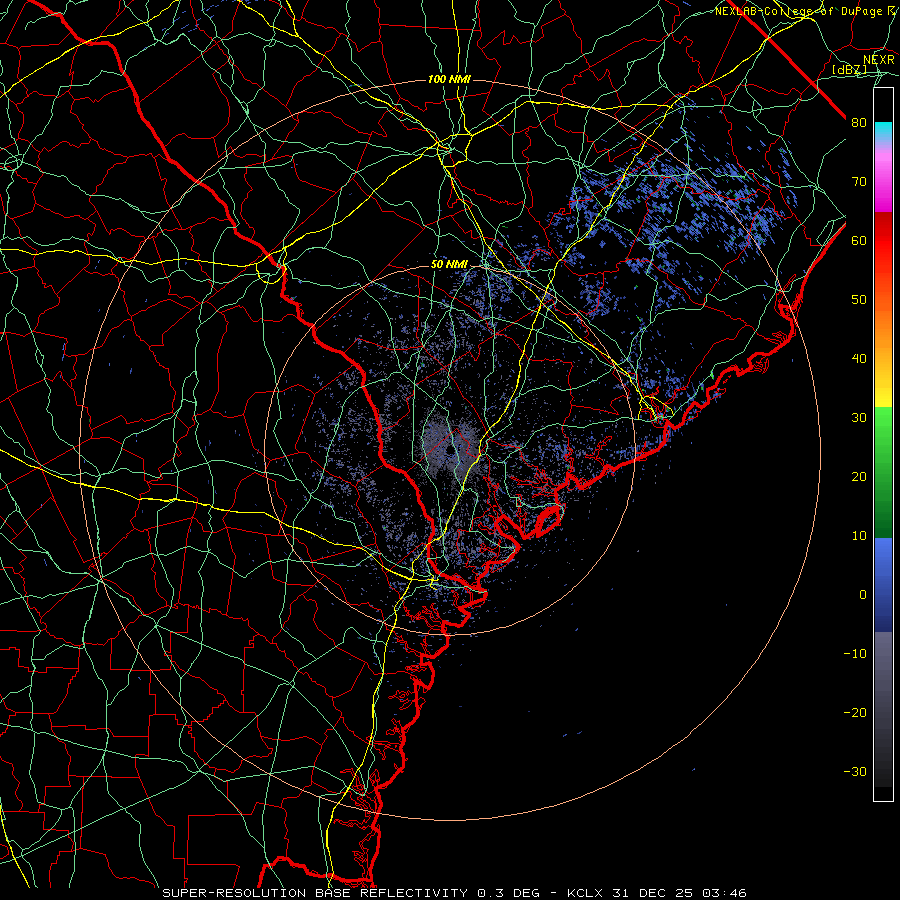Click the 80 value on the dBZ scale
The width and height of the screenshot is (900, 900).
[x=859, y=123]
